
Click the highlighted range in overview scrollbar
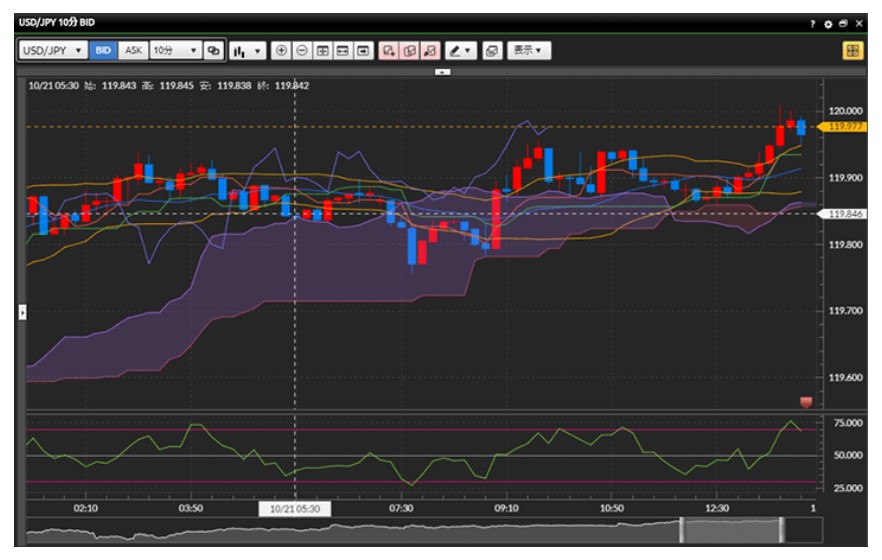tap(732, 530)
